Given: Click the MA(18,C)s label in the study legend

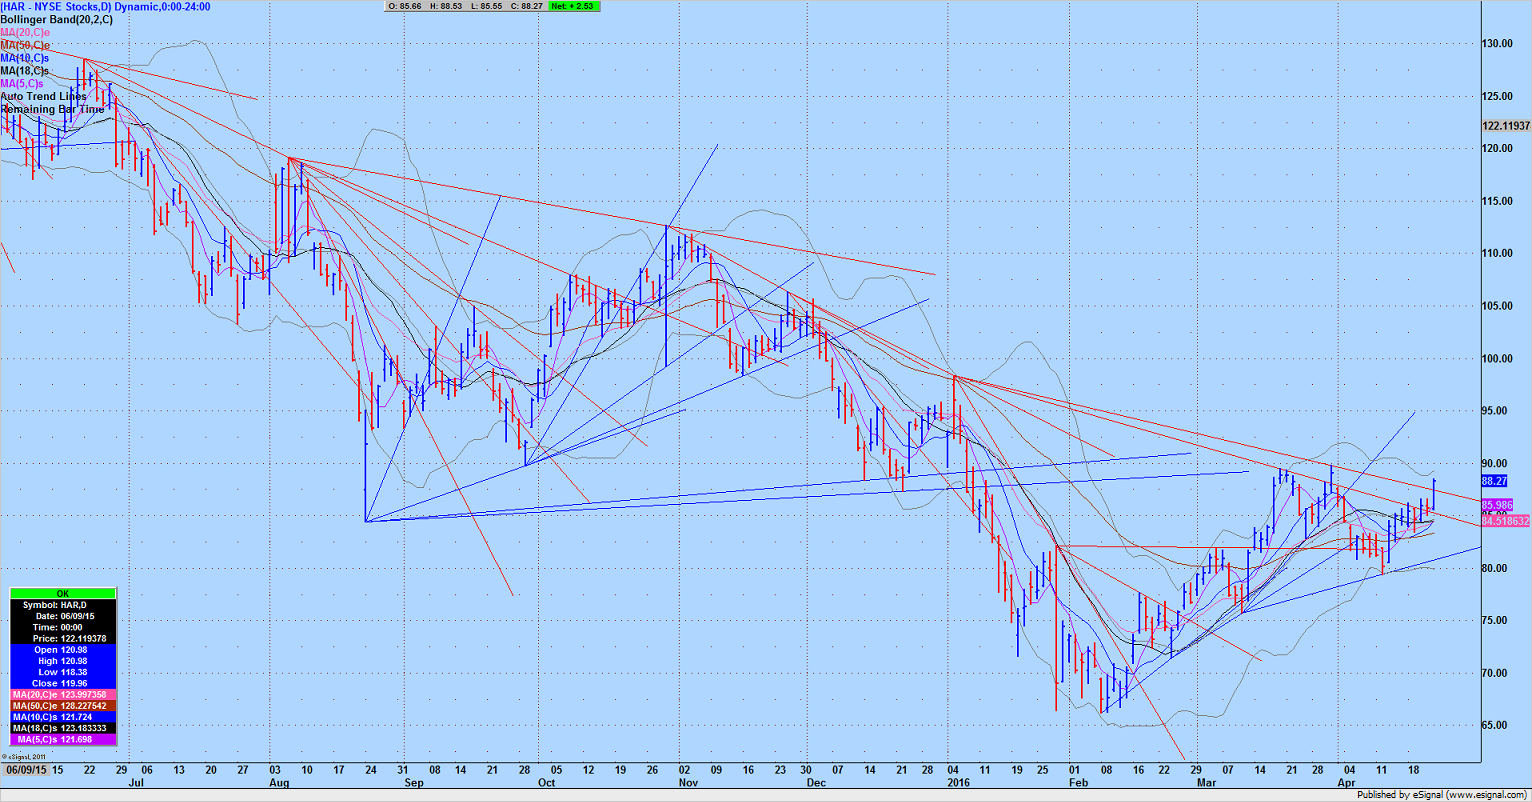Looking at the screenshot, I should click(x=25, y=71).
